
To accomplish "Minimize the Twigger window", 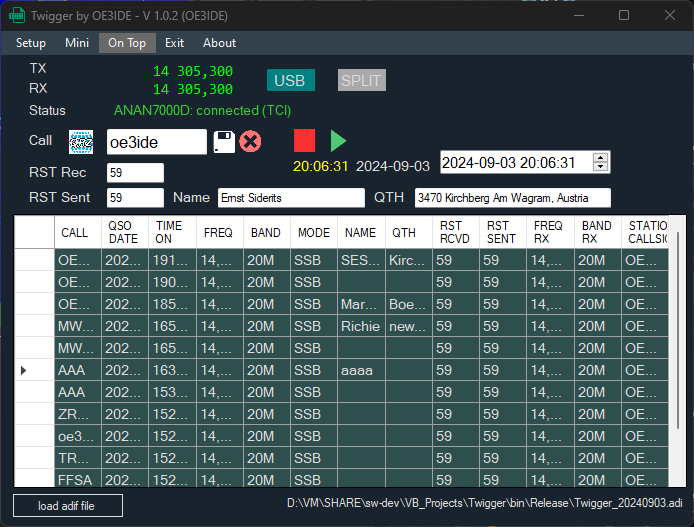I will point(579,15).
